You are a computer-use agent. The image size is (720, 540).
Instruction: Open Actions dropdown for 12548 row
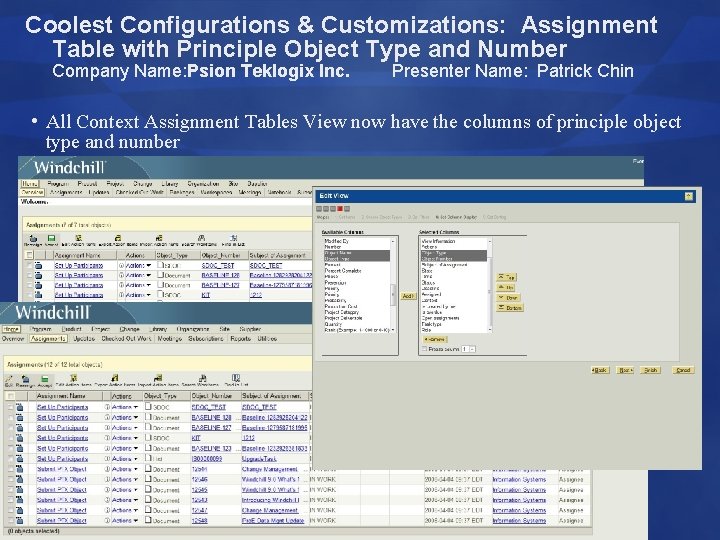[x=125, y=521]
